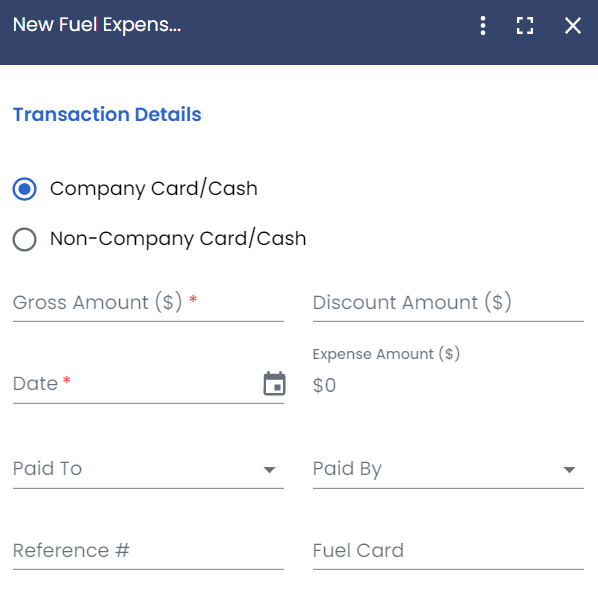Expand the Paid To dropdown arrow
This screenshot has height=593, width=598.
pyautogui.click(x=269, y=470)
